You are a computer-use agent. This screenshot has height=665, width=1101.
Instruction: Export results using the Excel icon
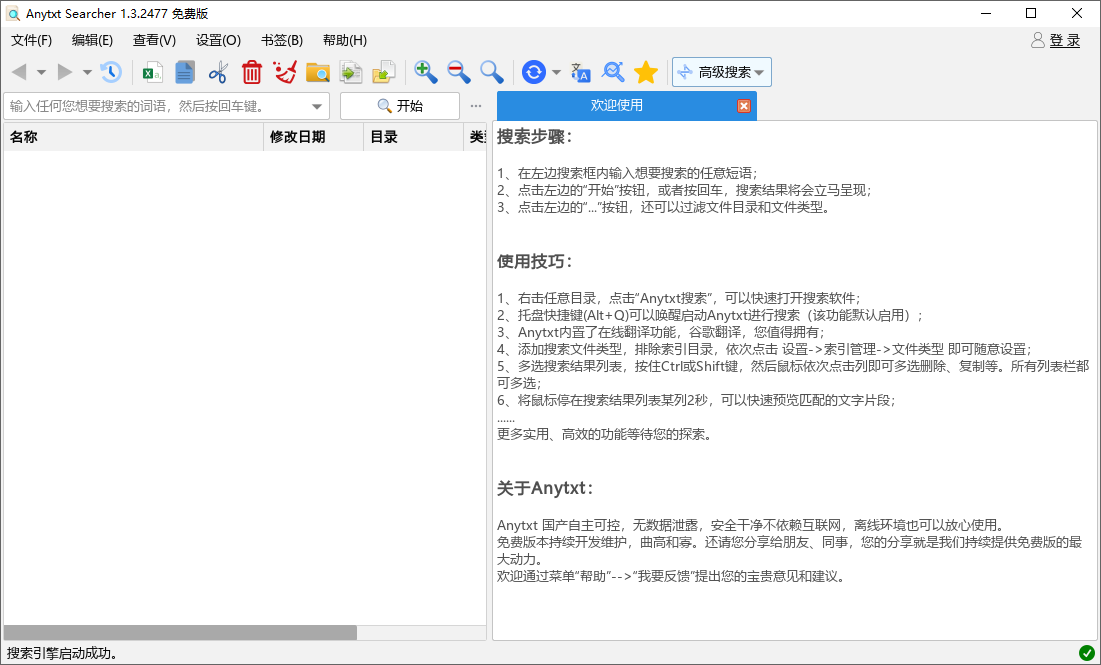tap(151, 72)
